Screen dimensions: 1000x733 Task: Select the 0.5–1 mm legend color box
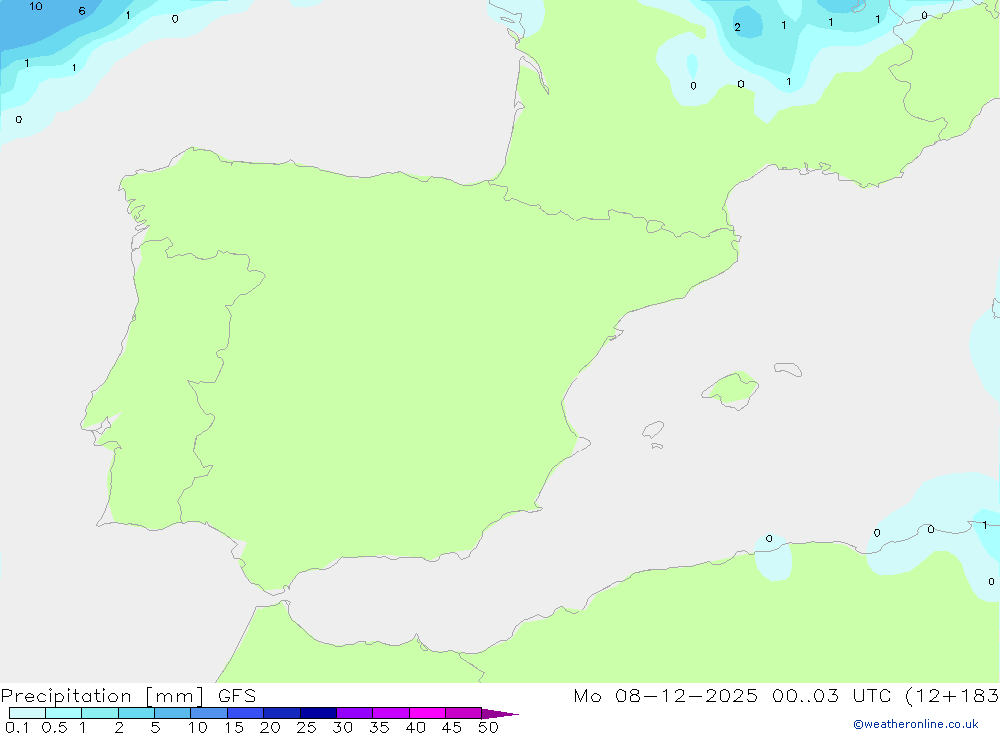[x=64, y=713]
